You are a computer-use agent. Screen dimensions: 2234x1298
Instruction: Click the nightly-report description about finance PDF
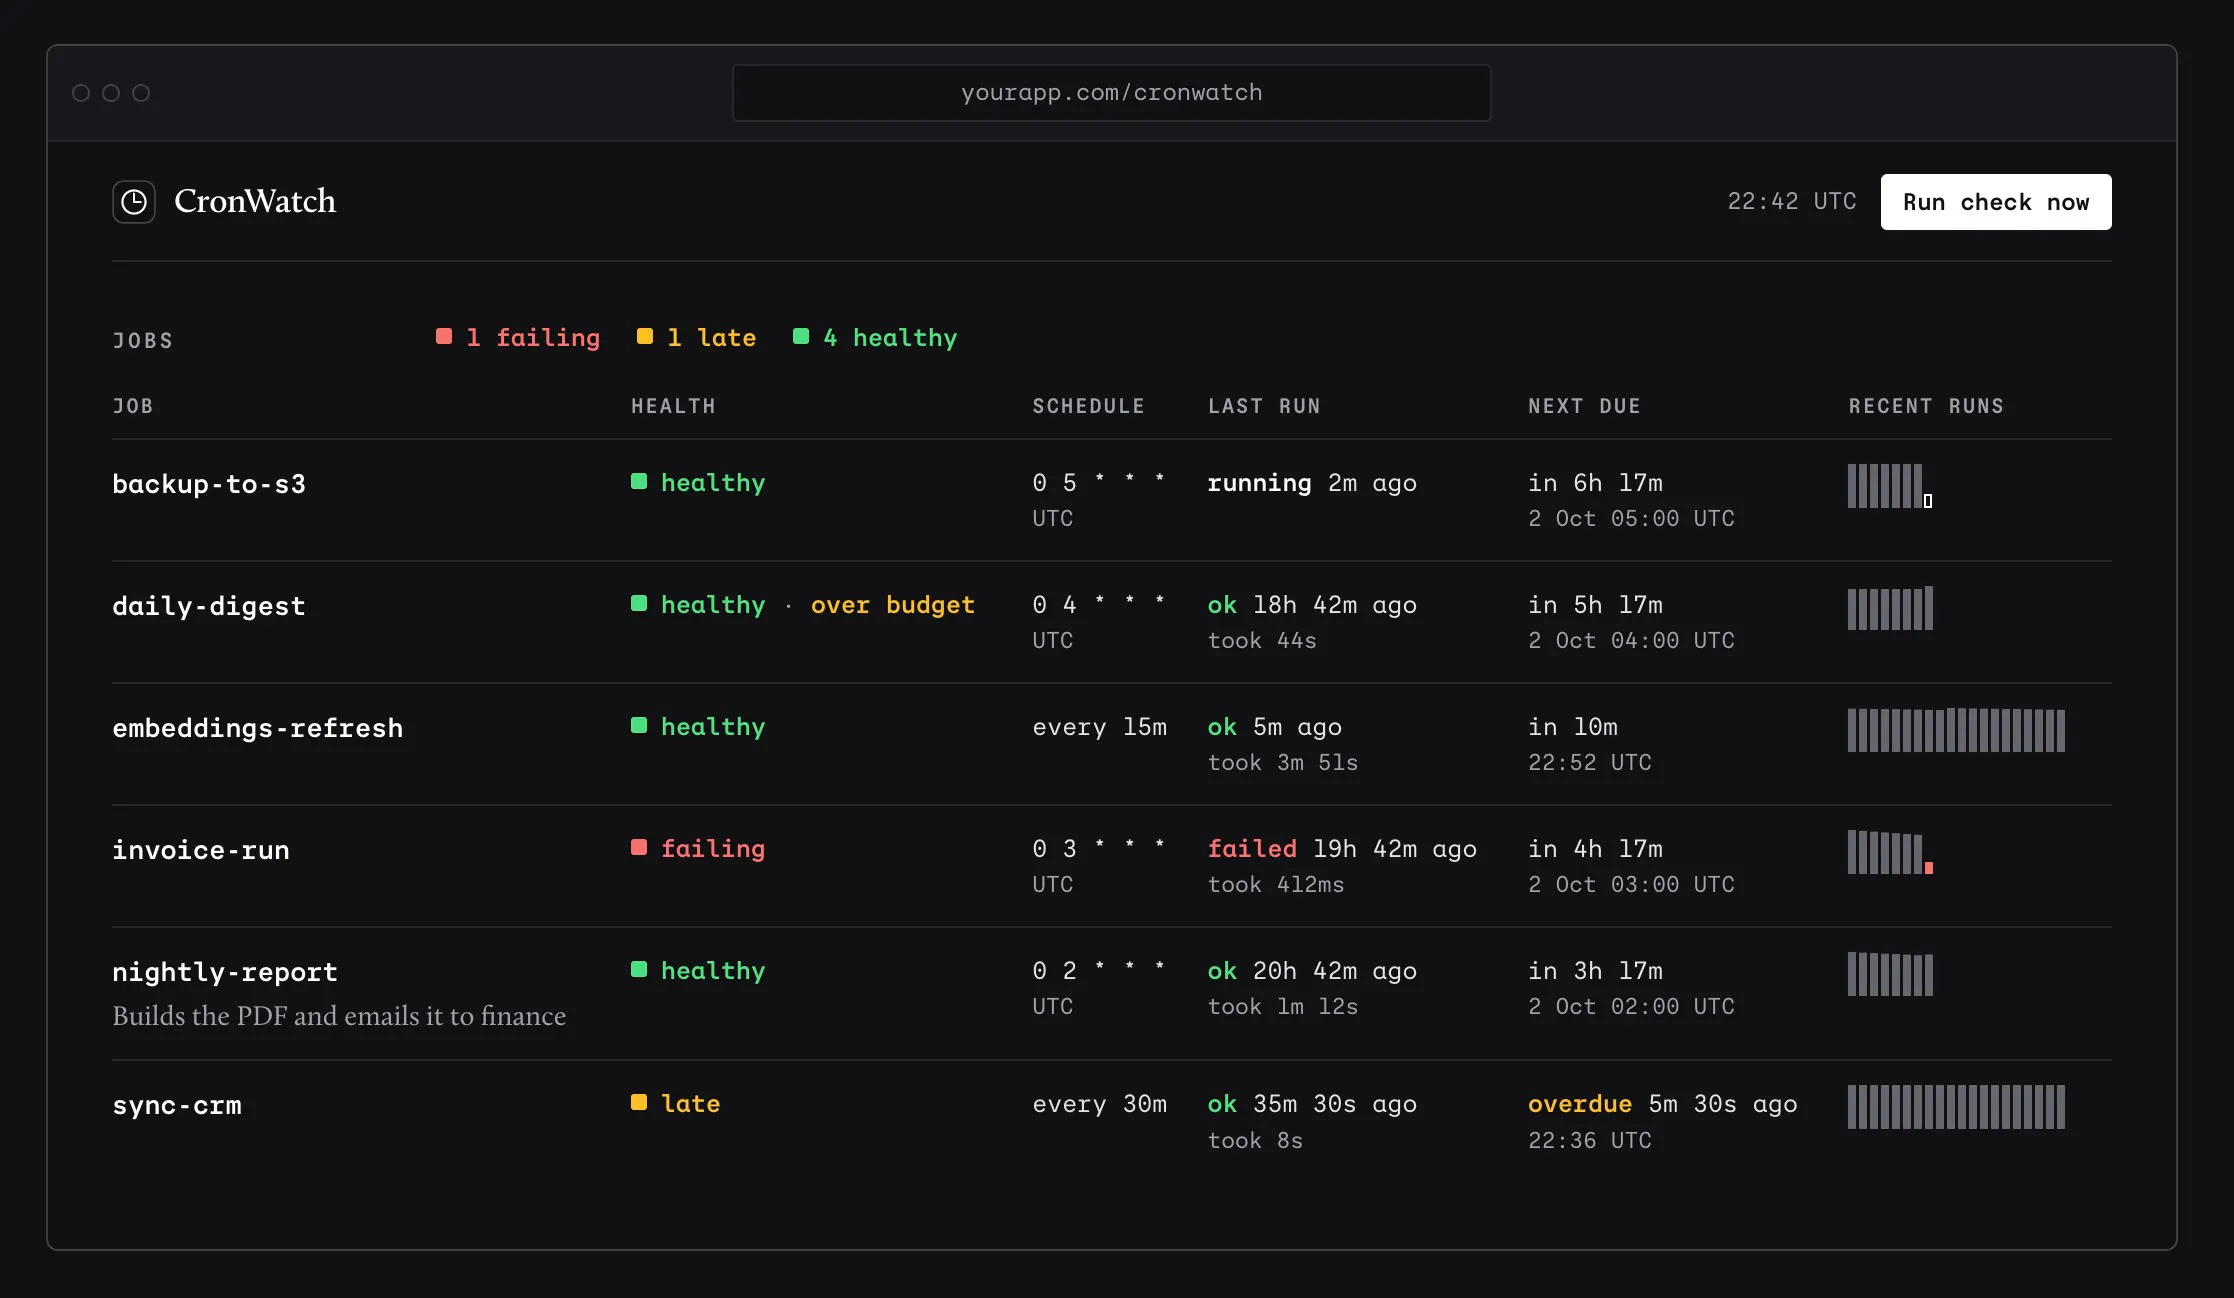click(x=339, y=1016)
